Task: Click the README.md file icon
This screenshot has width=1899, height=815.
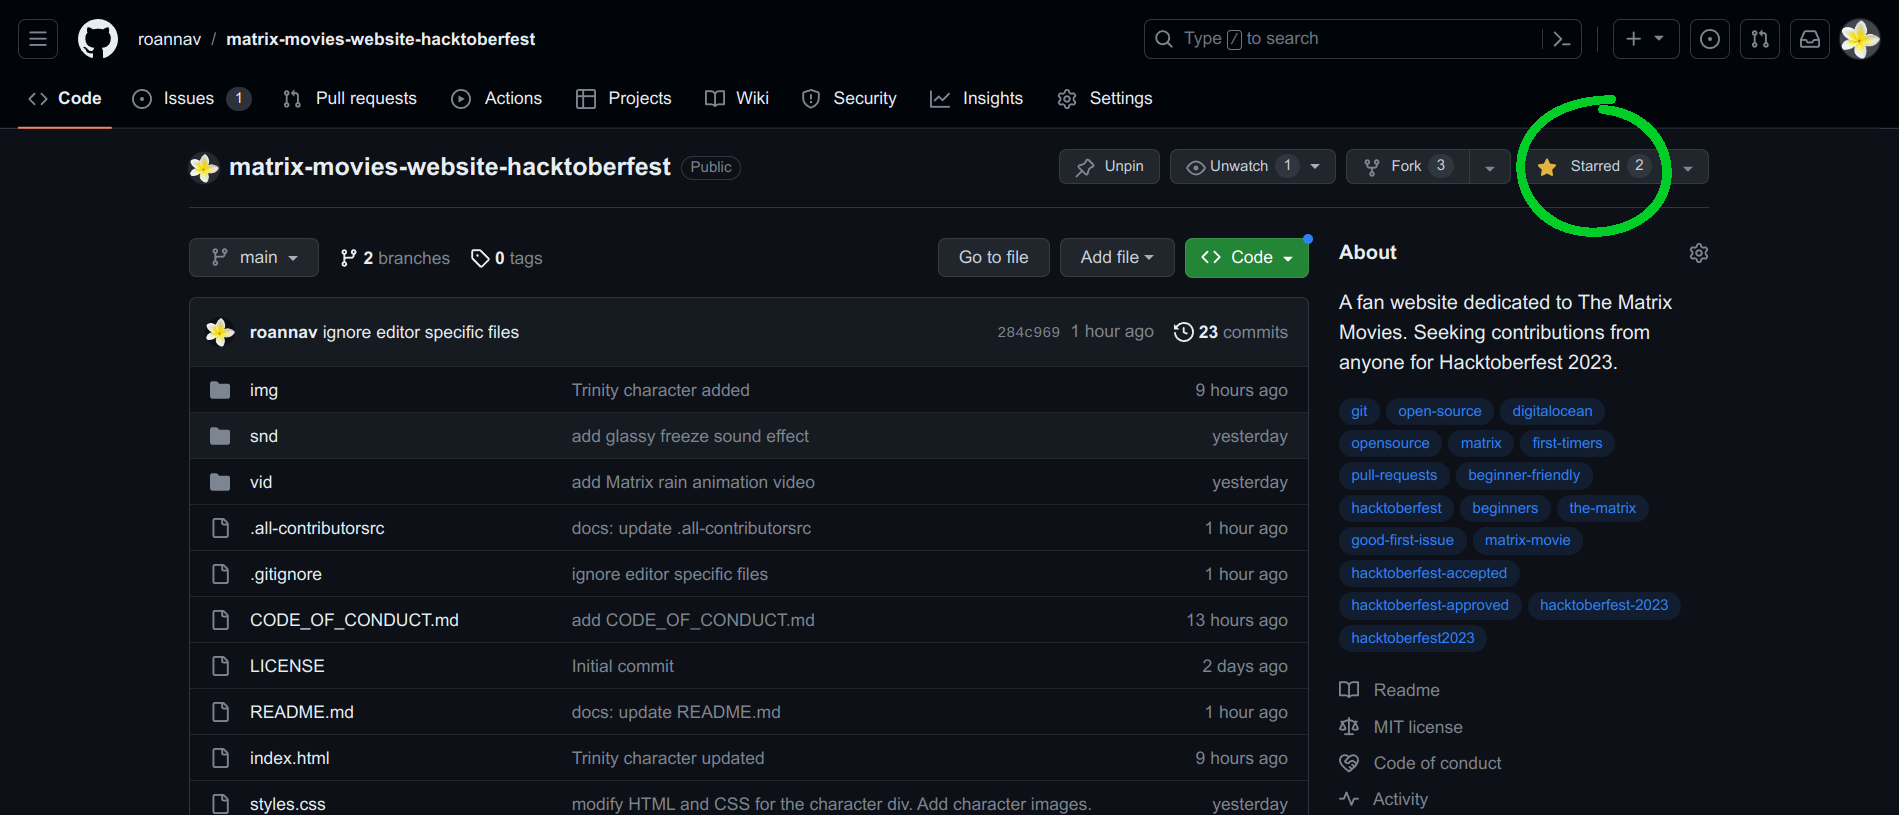Action: click(220, 712)
